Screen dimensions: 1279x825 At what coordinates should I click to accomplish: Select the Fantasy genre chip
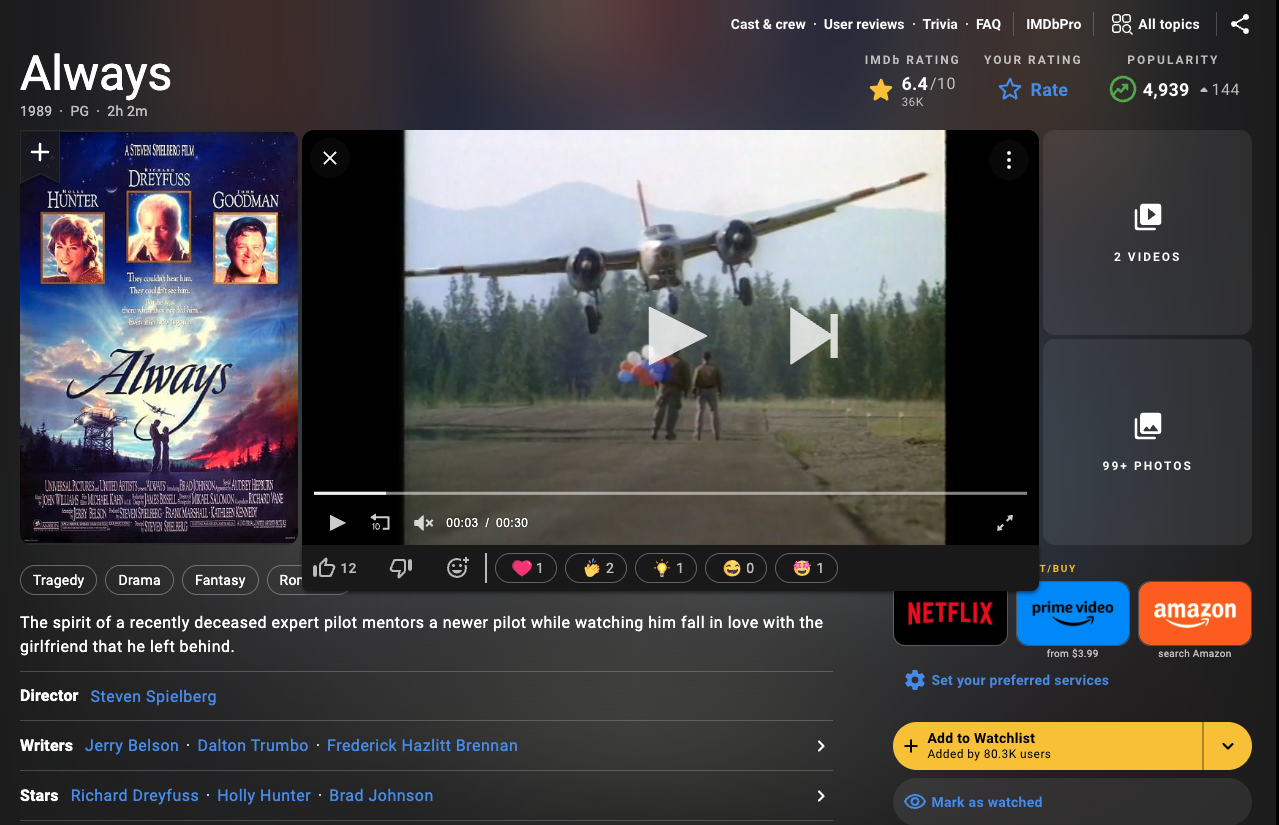point(220,580)
